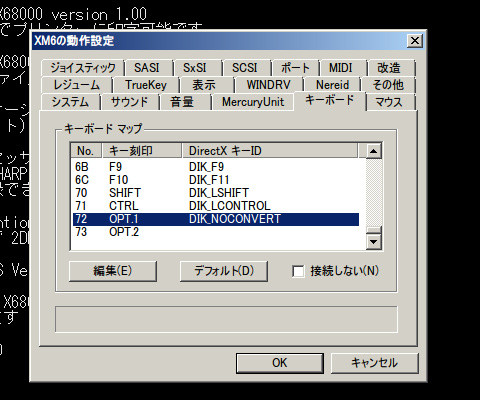The width and height of the screenshot is (480, 400).
Task: Click the DIK_F11 key ID cell
Action: (209, 180)
